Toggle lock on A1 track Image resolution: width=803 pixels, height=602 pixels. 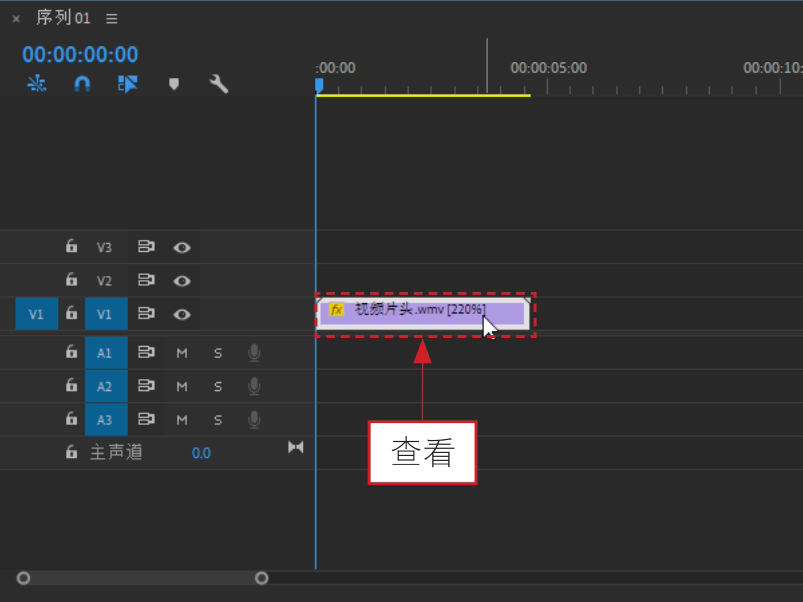(71, 352)
